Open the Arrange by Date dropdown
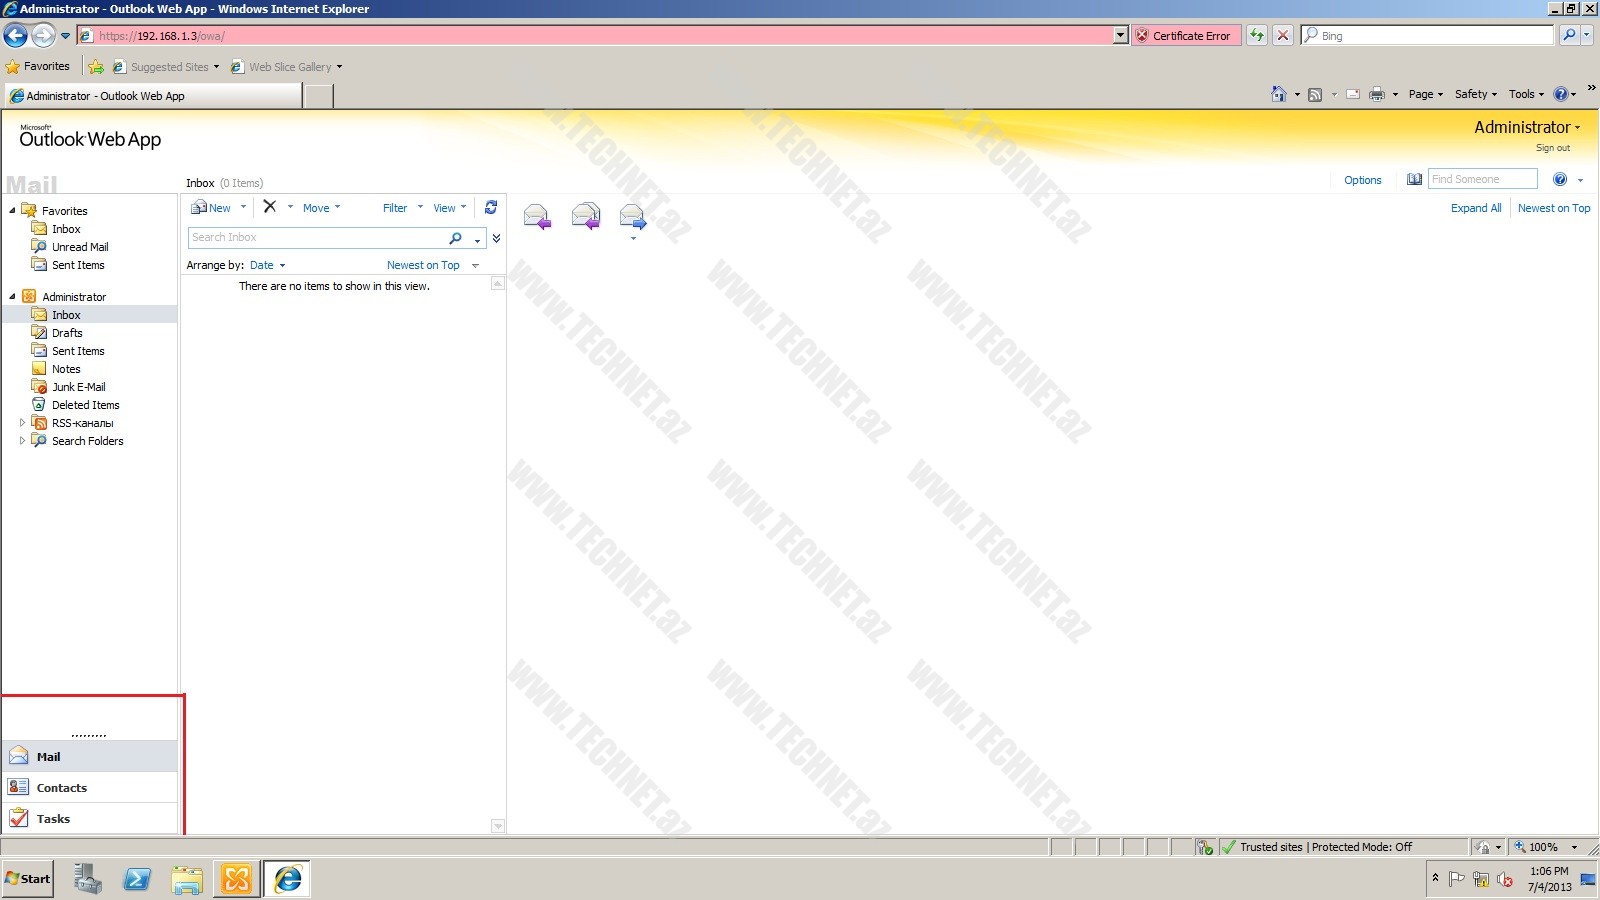This screenshot has height=900, width=1600. (x=267, y=266)
